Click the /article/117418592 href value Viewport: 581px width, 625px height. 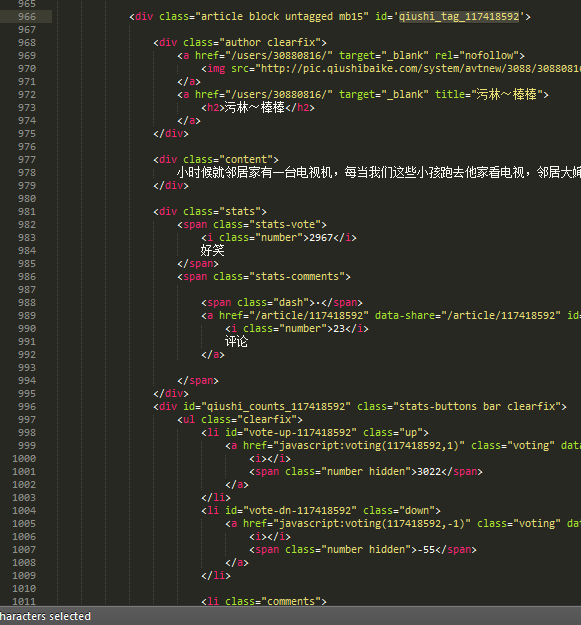(x=309, y=316)
